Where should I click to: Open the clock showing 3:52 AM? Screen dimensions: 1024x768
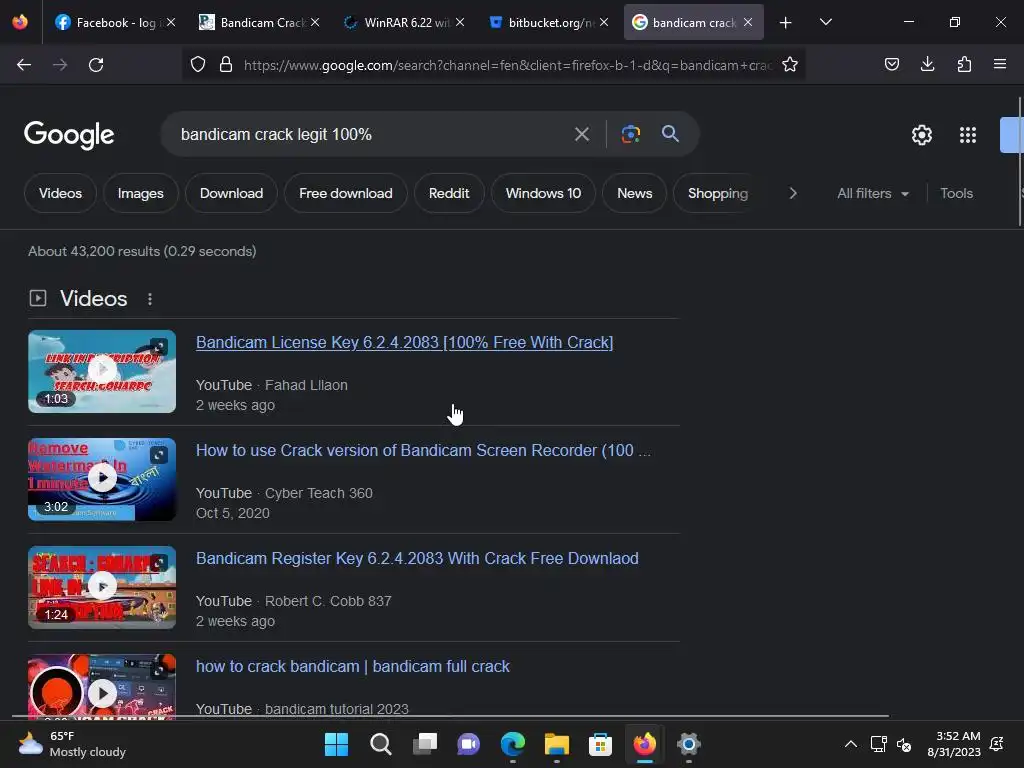click(953, 744)
